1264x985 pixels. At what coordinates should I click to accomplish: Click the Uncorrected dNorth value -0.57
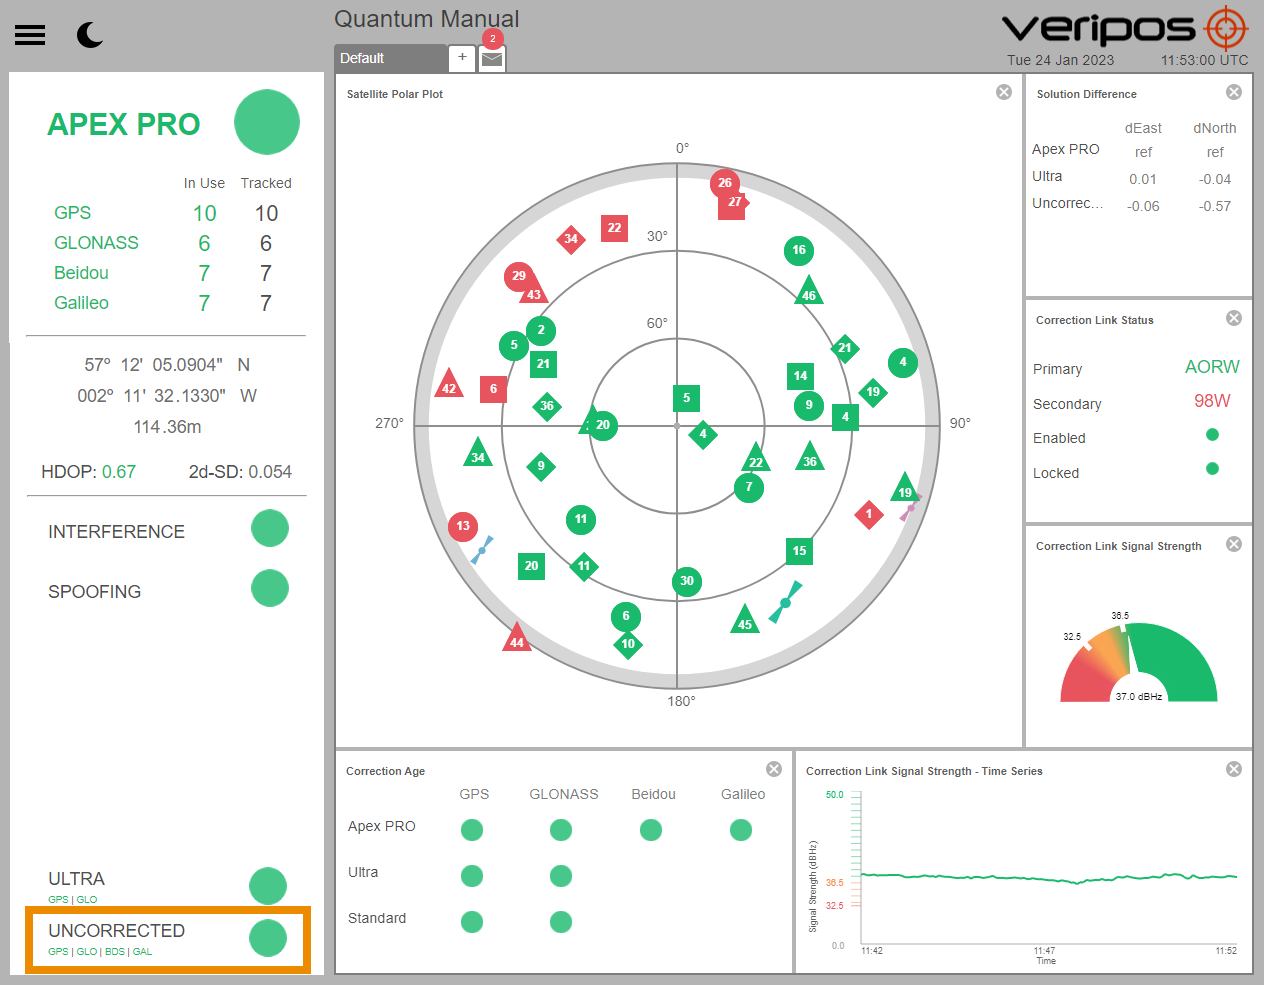click(x=1215, y=206)
